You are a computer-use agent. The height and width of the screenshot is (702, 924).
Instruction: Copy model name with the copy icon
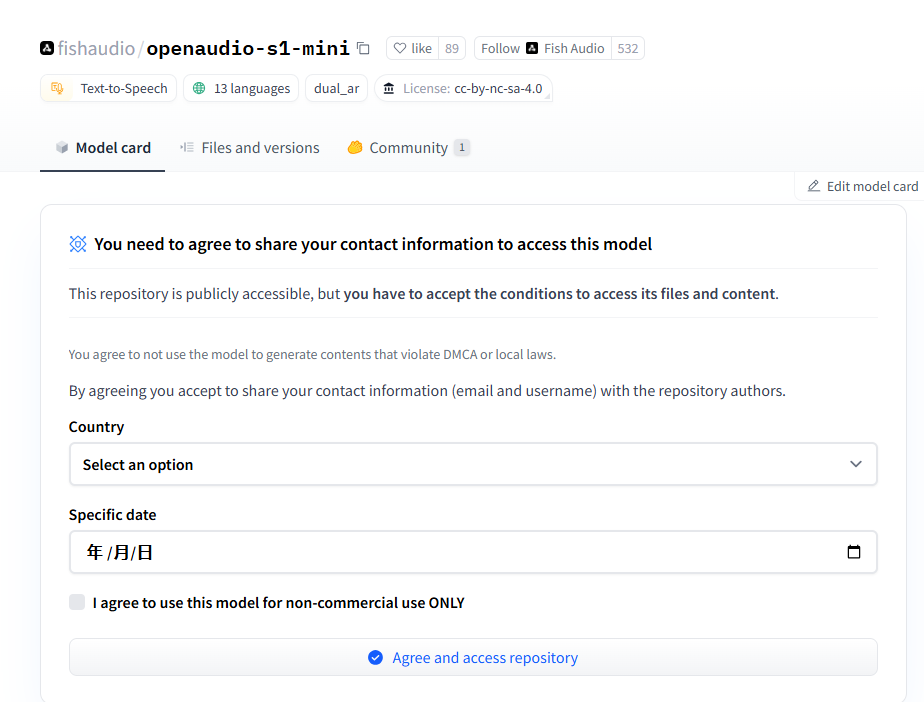click(363, 48)
